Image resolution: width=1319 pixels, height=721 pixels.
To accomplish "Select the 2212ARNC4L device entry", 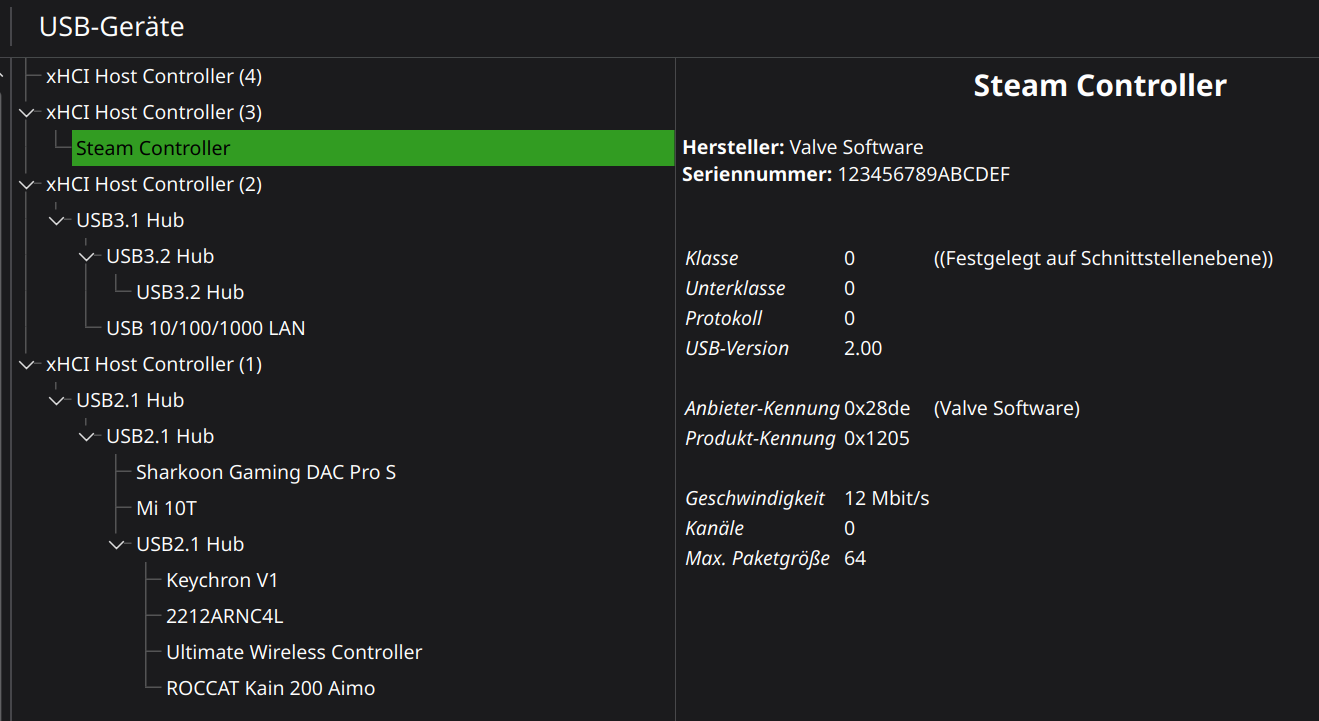I will pyautogui.click(x=225, y=617).
